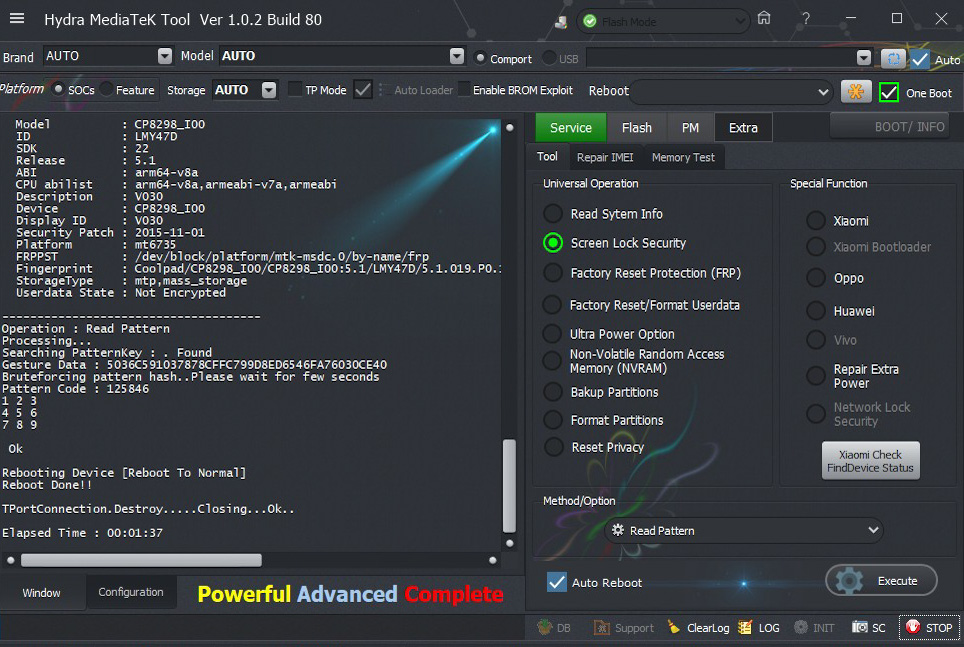
Task: Switch to the Configuration tab
Action: pos(131,592)
